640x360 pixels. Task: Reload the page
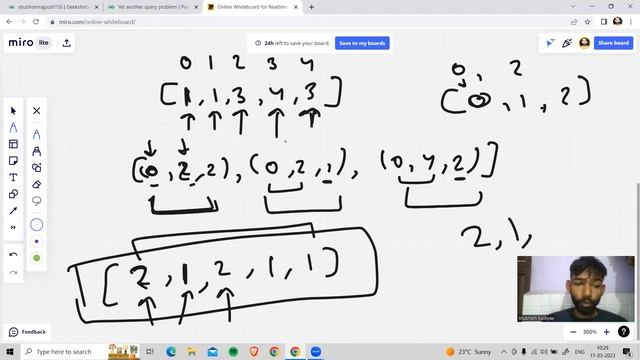36,22
